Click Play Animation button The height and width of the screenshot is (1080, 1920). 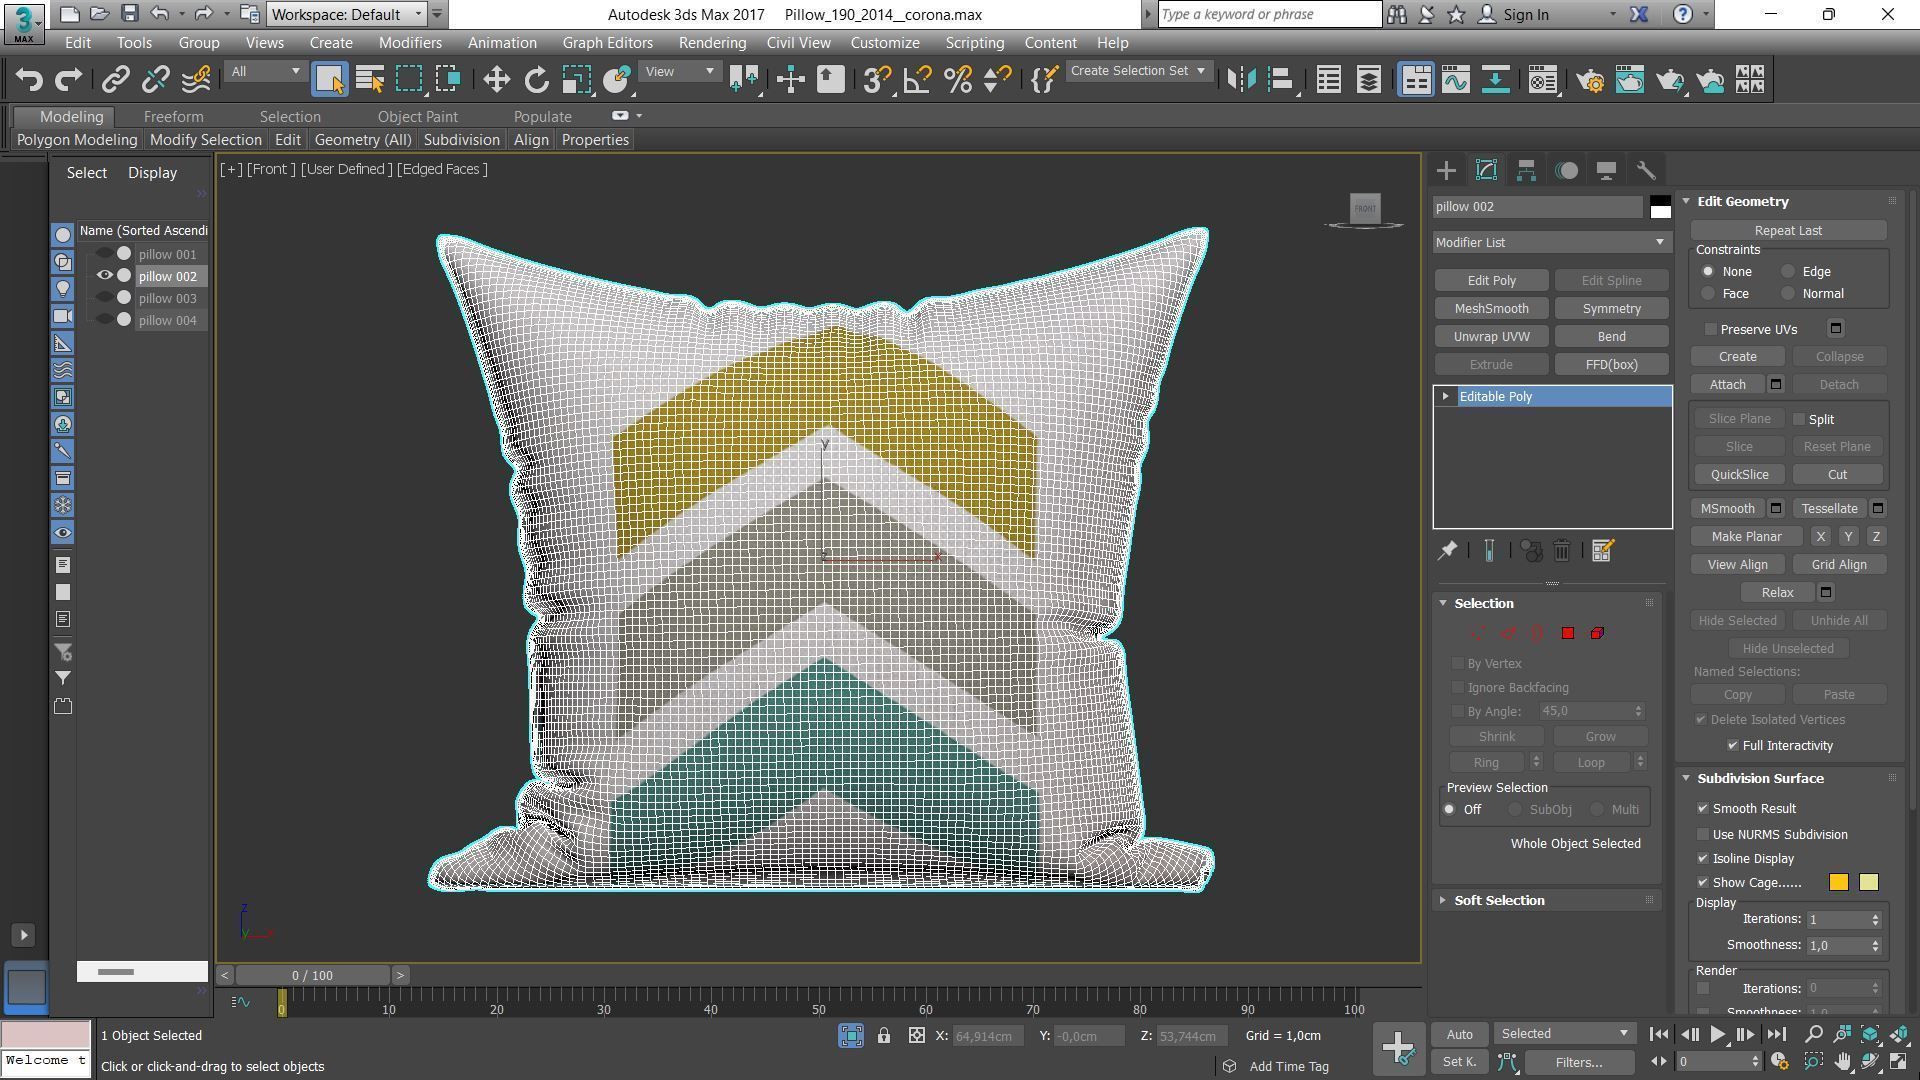pyautogui.click(x=1717, y=1035)
